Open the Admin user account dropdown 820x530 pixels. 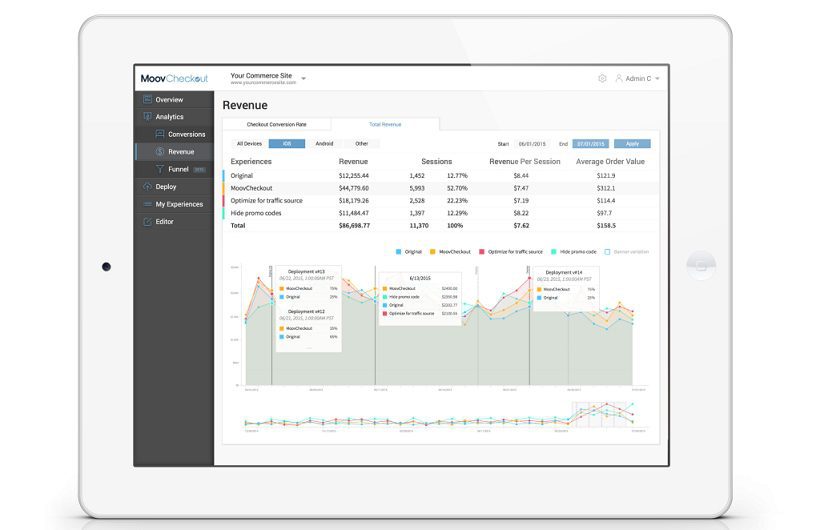[637, 78]
